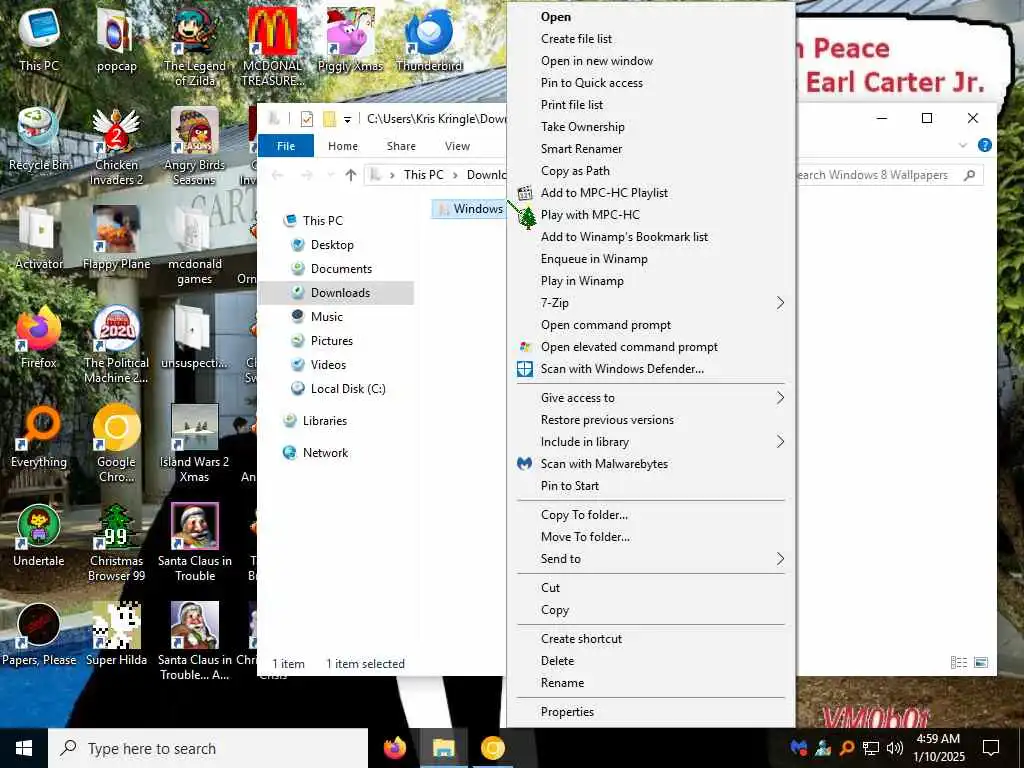The height and width of the screenshot is (768, 1024).
Task: Choose Open from the context menu
Action: (x=650, y=17)
